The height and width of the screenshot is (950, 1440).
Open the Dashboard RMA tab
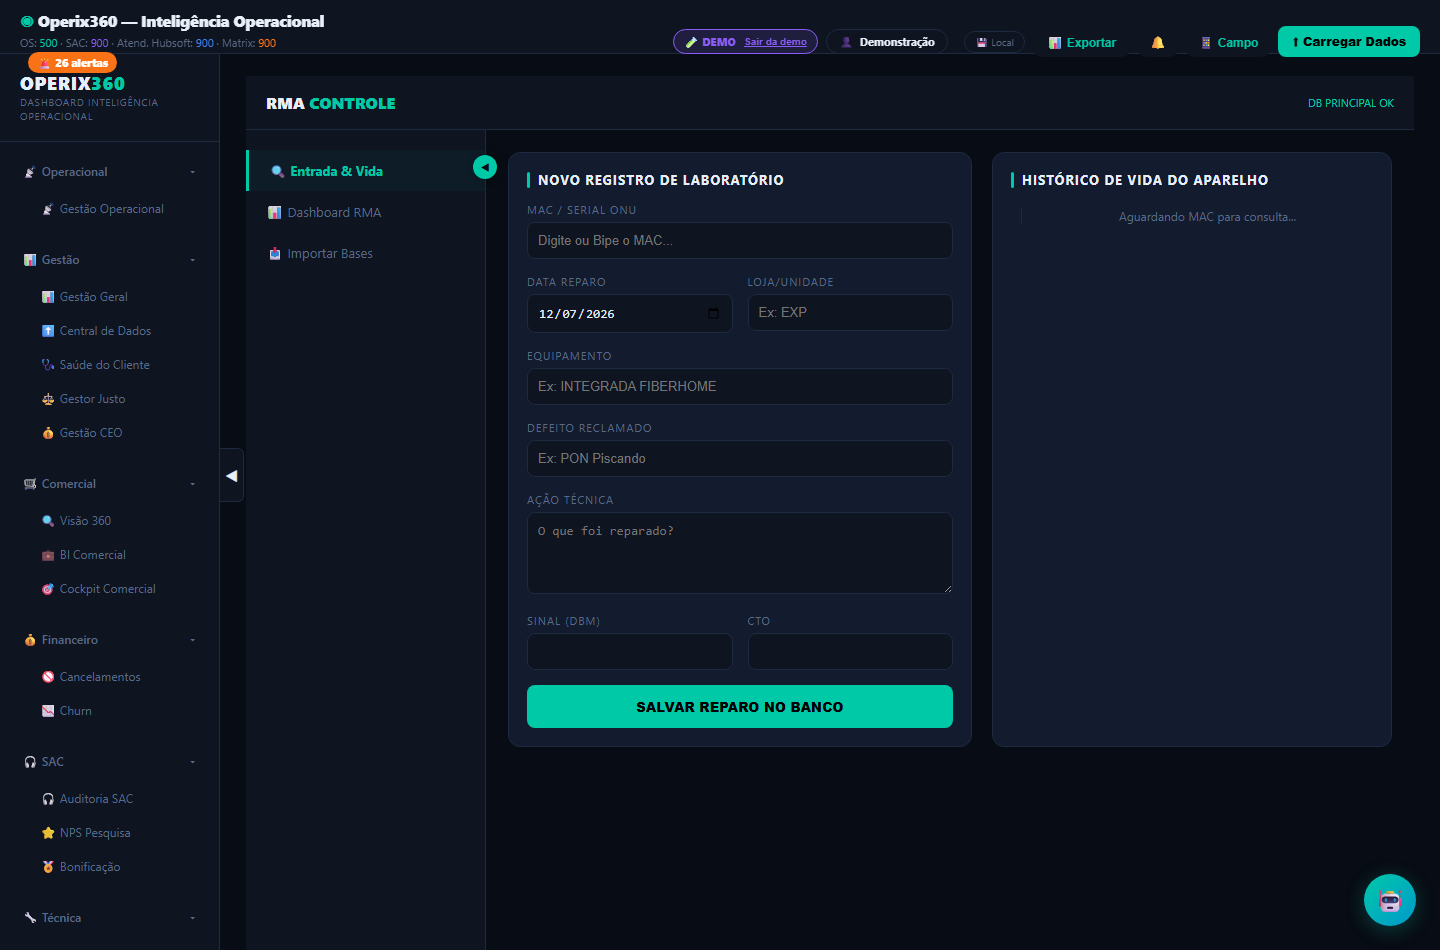[x=366, y=212]
